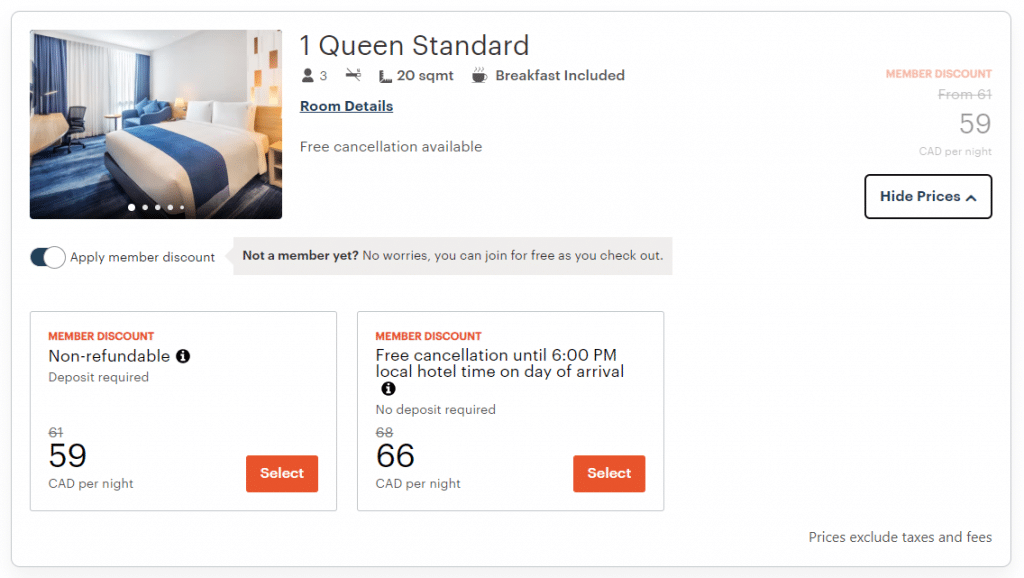Viewport: 1024px width, 578px height.
Task: Click the Free cancellation available text
Action: pos(391,146)
